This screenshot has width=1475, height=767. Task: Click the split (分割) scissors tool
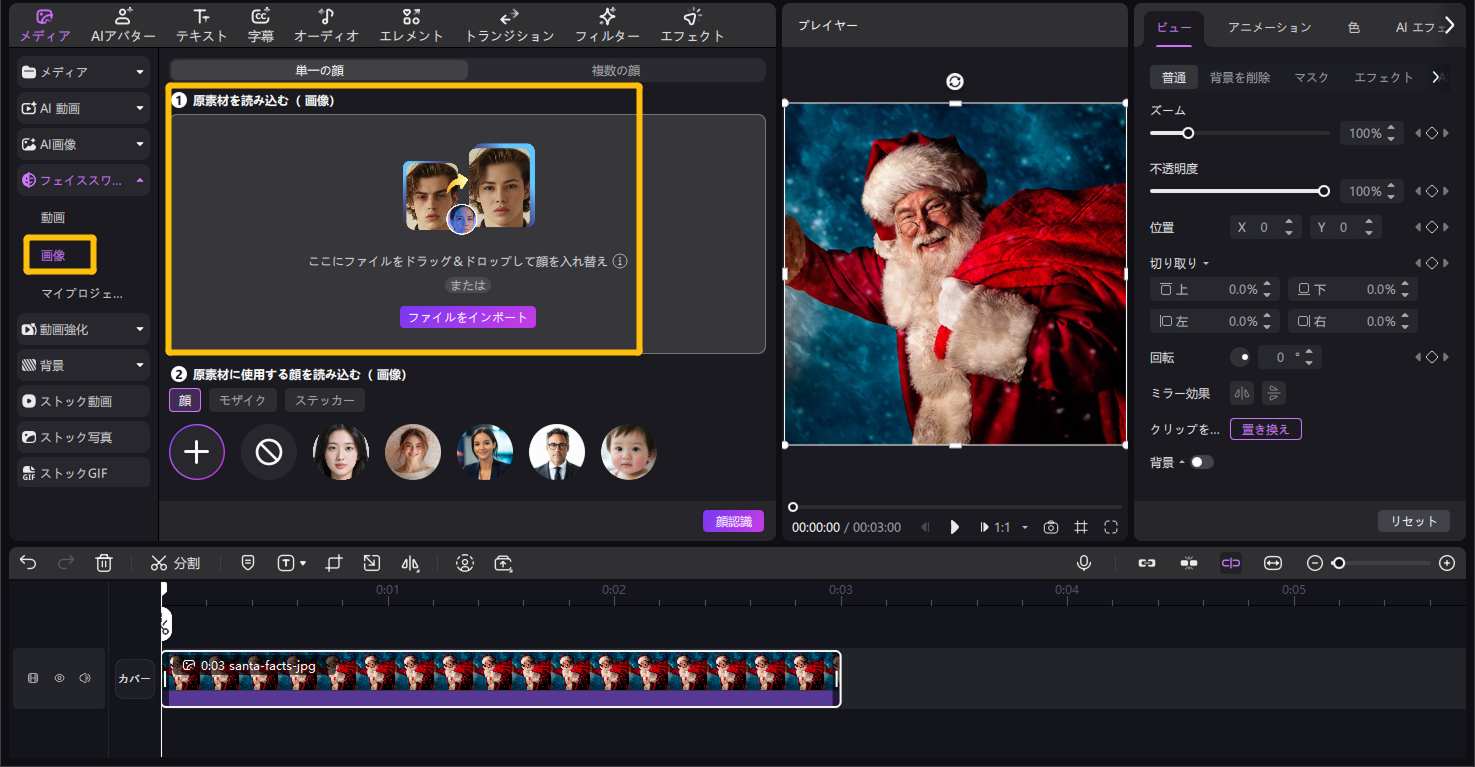pos(175,563)
